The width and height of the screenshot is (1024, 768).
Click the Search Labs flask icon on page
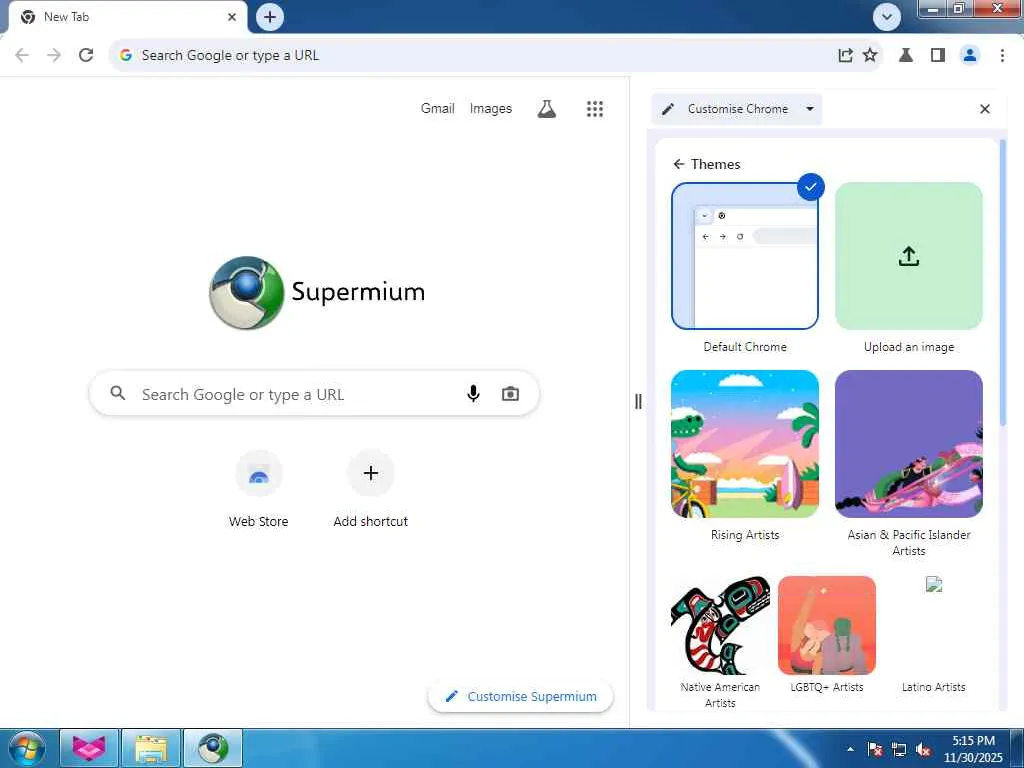[547, 109]
